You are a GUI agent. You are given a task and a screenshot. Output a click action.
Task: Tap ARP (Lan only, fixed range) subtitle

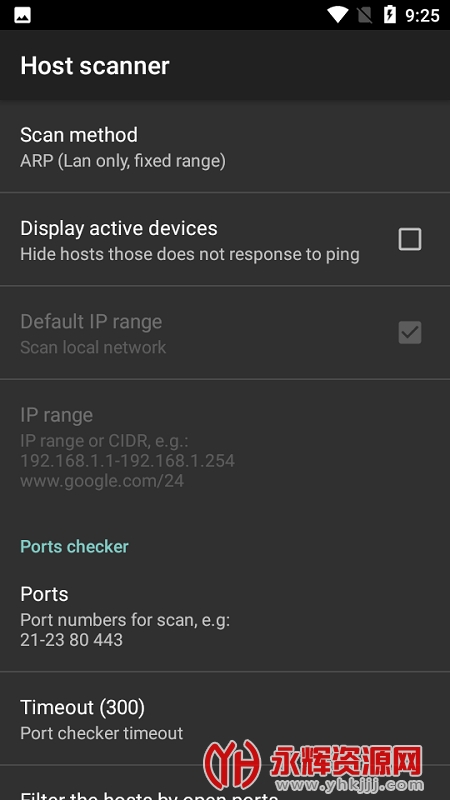[x=123, y=161]
